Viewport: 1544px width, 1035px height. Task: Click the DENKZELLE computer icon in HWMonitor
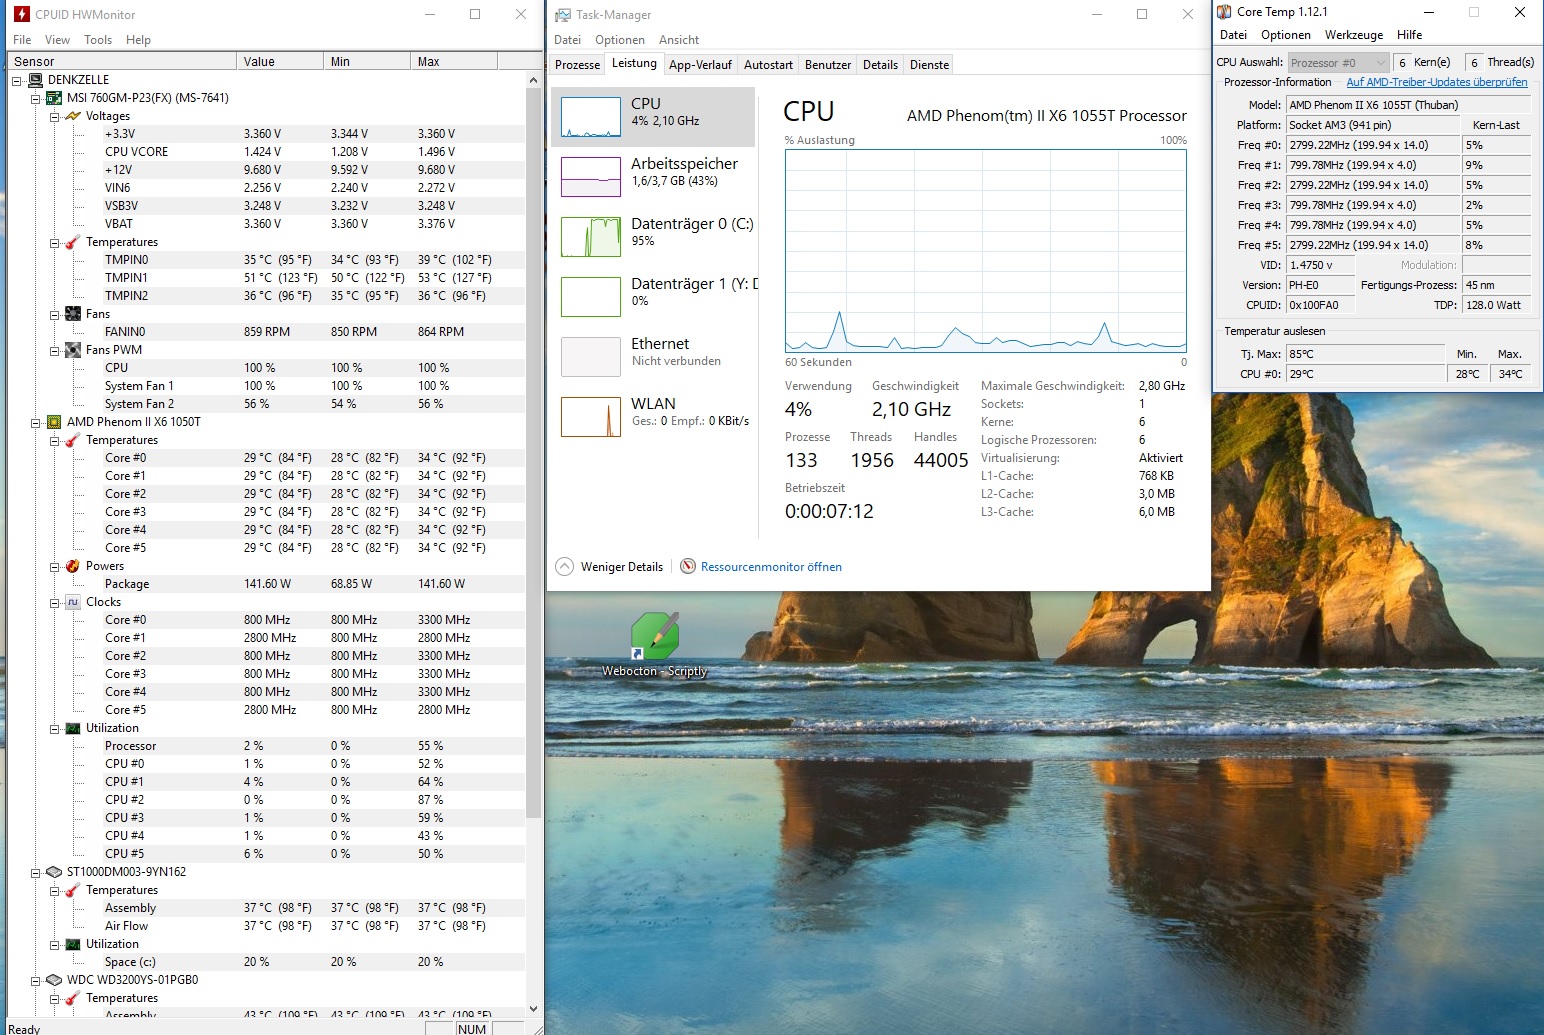pyautogui.click(x=36, y=80)
